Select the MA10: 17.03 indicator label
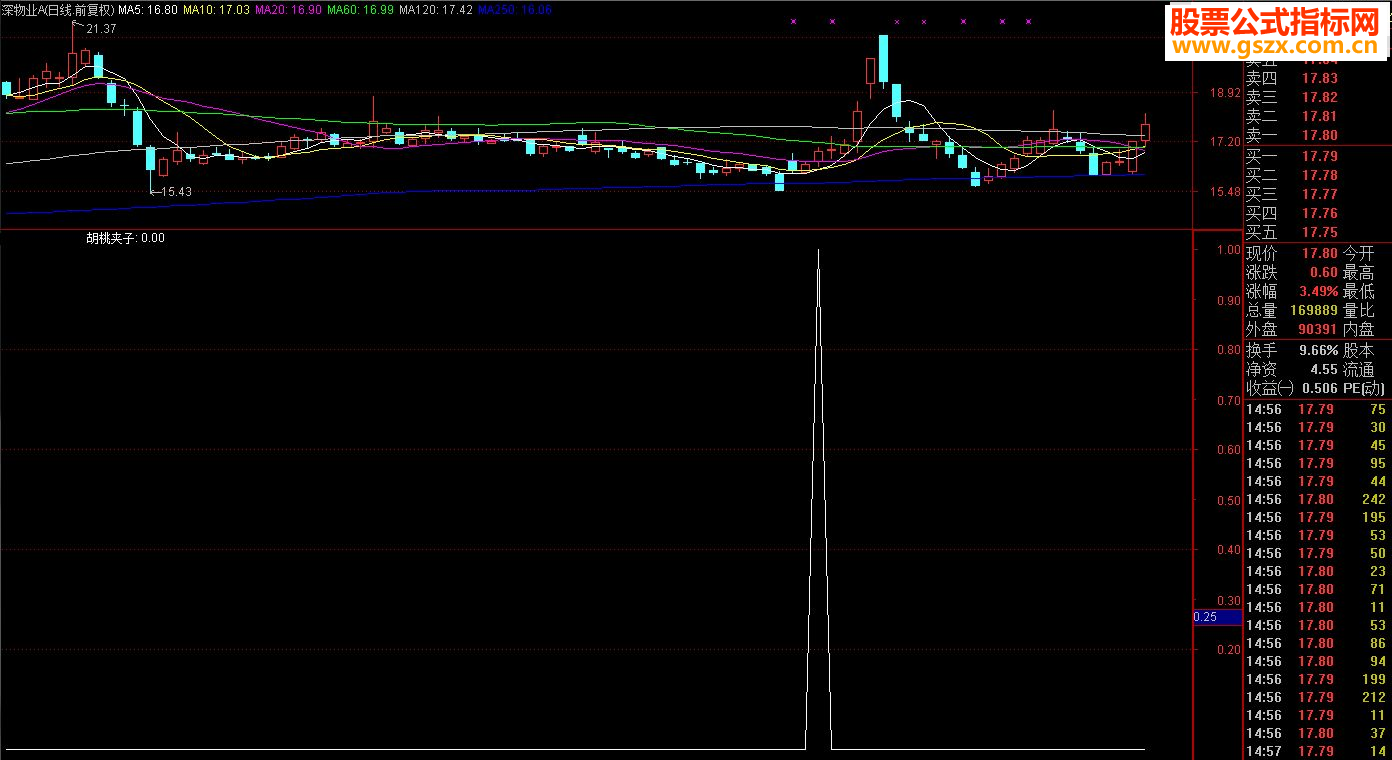Screen dimensions: 1392x760 pyautogui.click(x=216, y=9)
